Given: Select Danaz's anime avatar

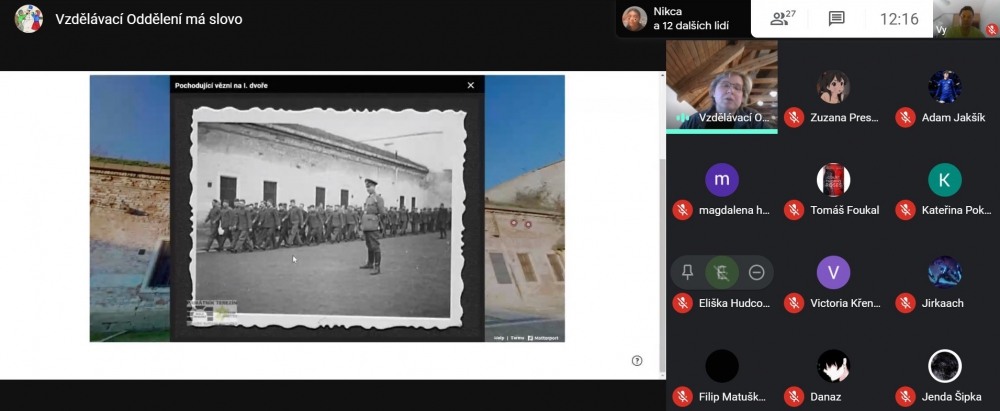Looking at the screenshot, I should click(x=834, y=366).
